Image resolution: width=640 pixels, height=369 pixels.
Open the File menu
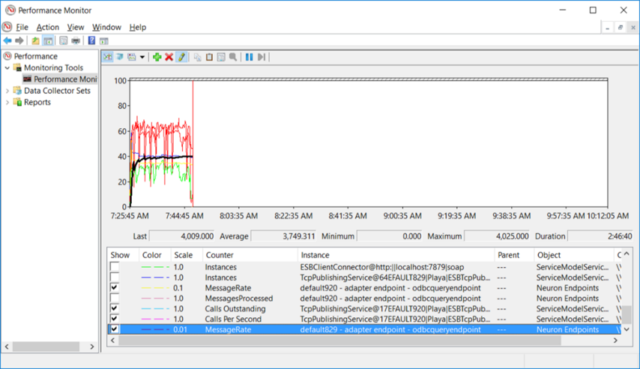click(x=22, y=27)
